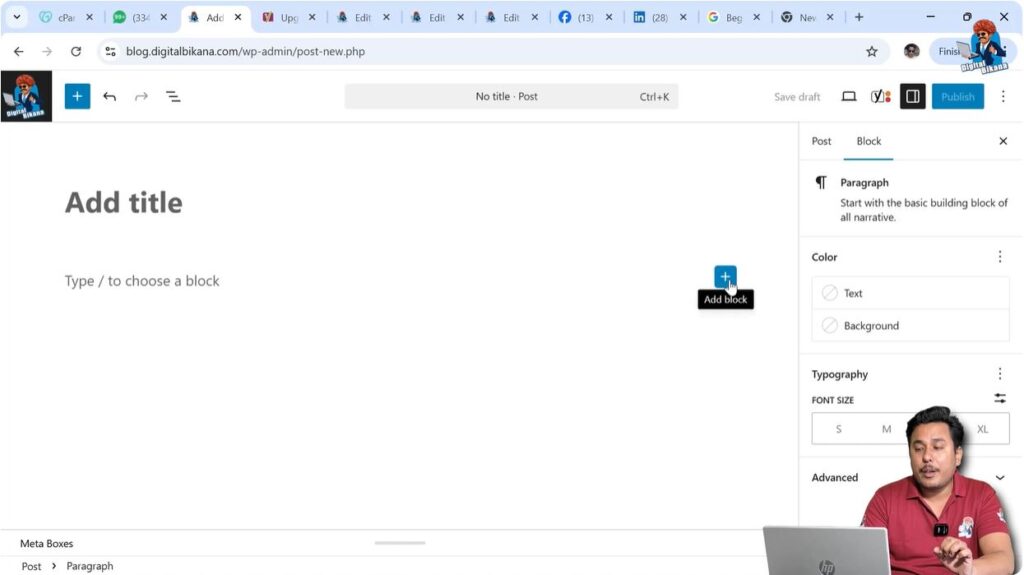
Task: Click the browser address bar URL
Action: coord(245,52)
